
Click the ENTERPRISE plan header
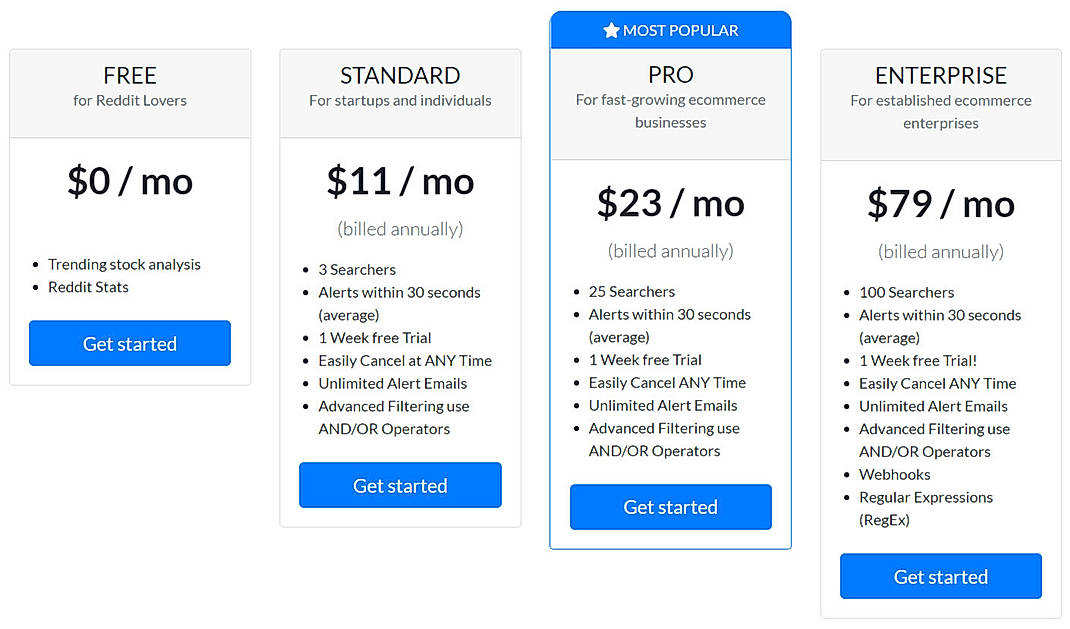(940, 75)
